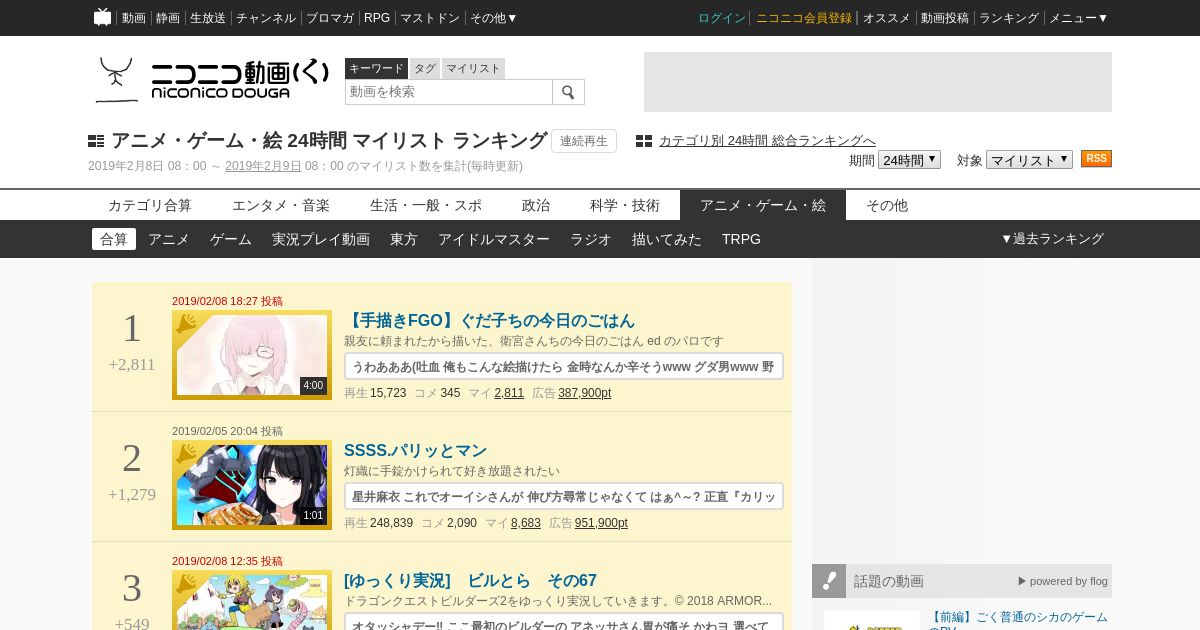Select the アニメ・ゲーム・絵 category tab

click(763, 205)
